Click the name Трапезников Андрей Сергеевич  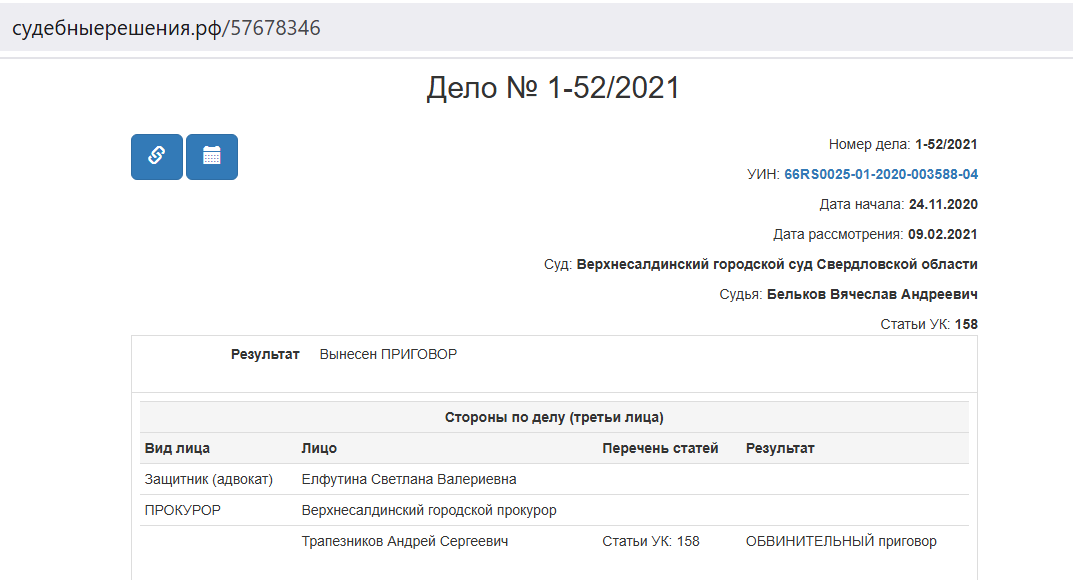click(405, 541)
